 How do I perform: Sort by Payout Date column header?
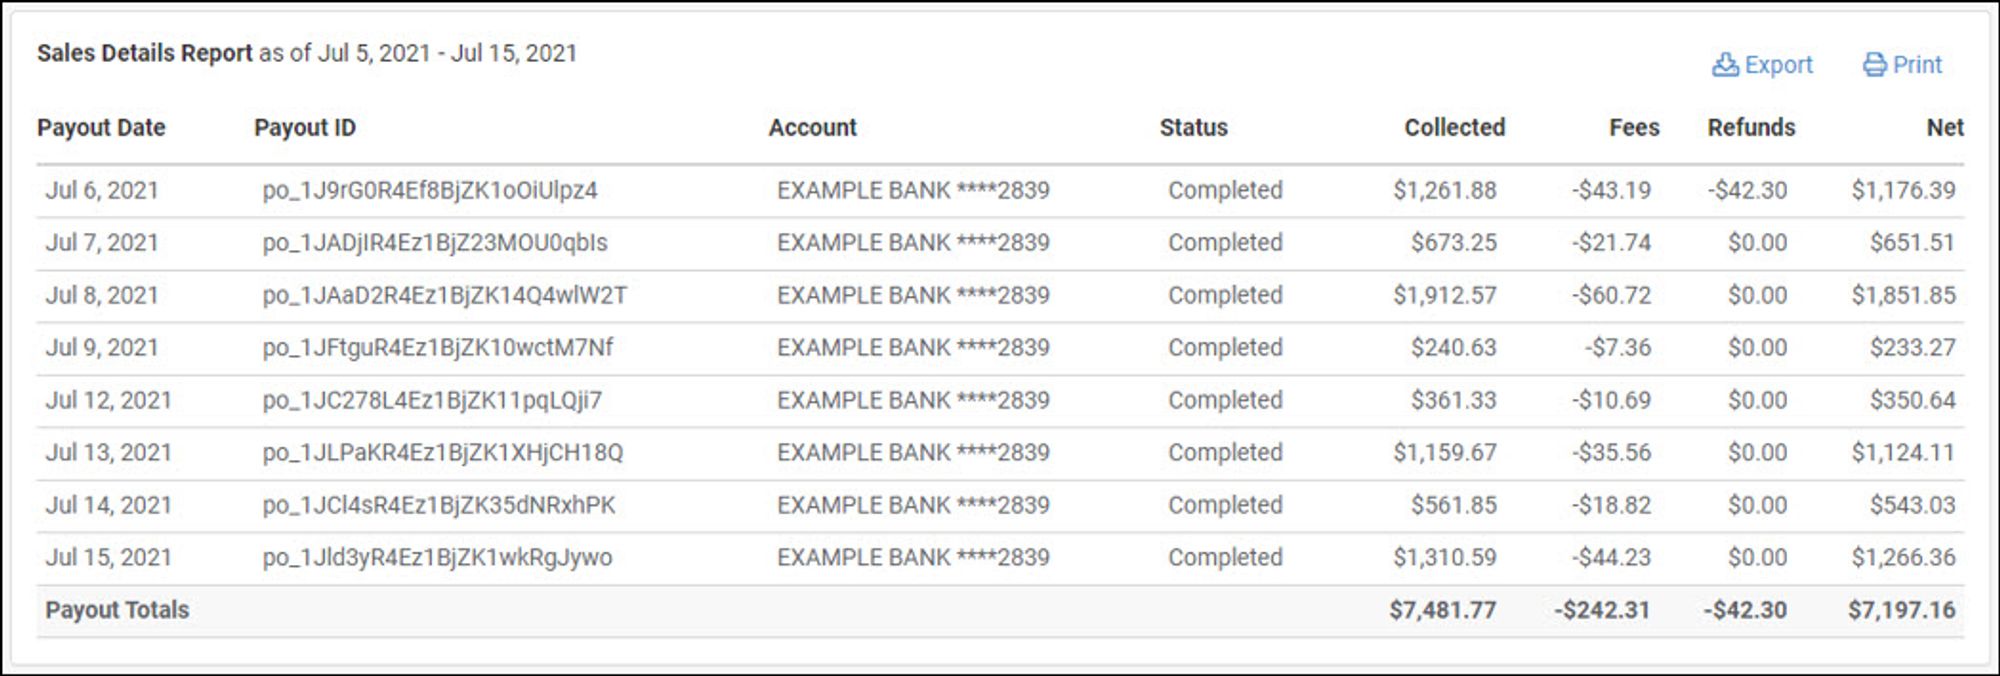tap(101, 128)
